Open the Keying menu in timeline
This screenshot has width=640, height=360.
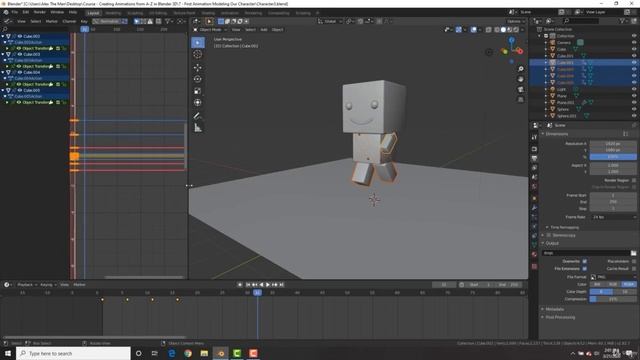[x=48, y=284]
